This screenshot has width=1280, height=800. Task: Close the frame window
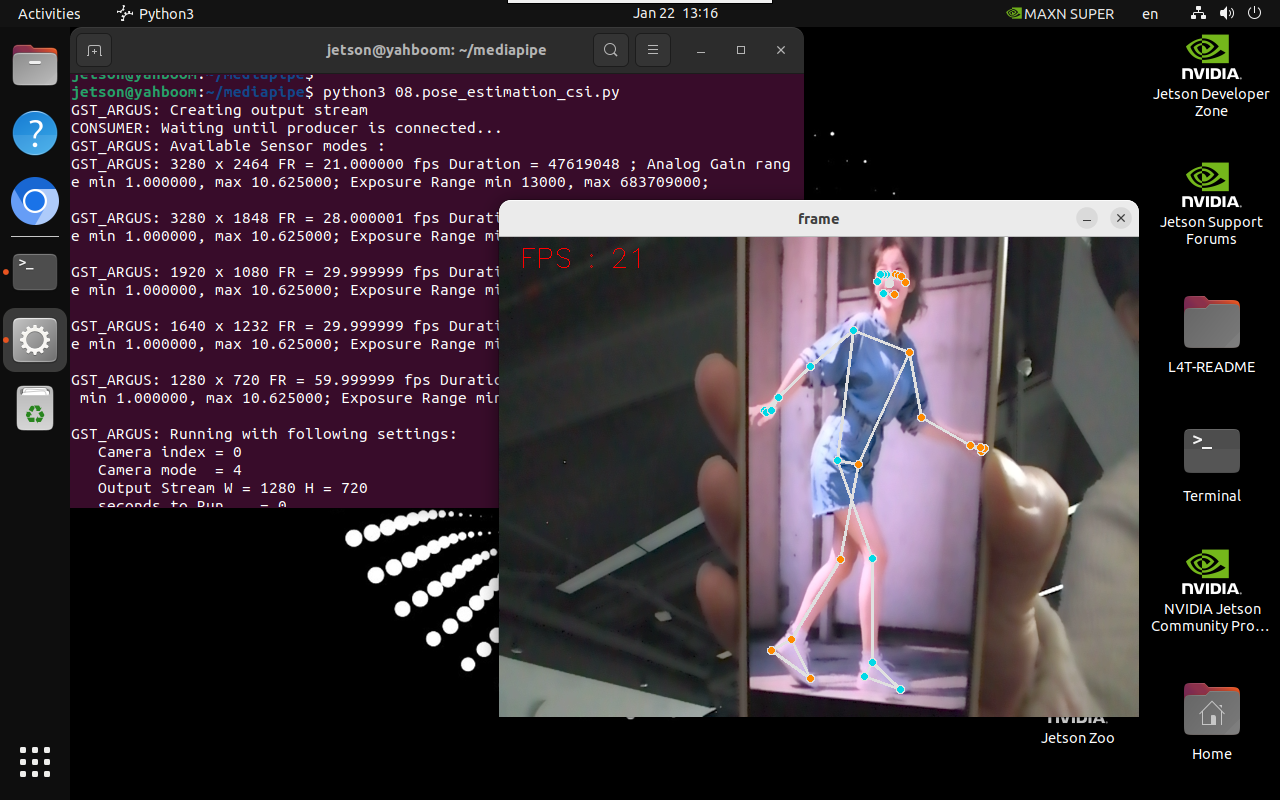tap(1121, 218)
